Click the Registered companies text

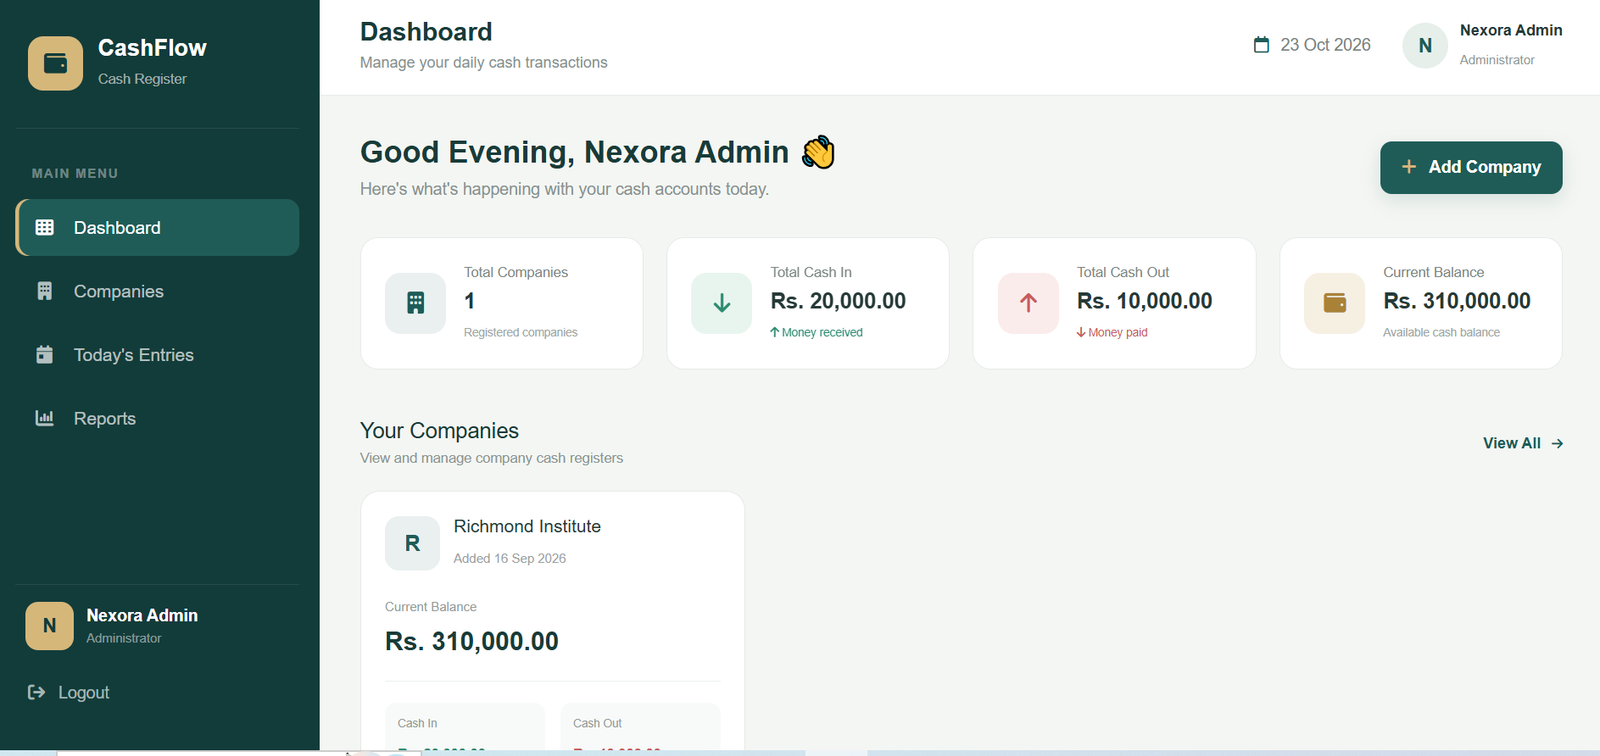click(x=520, y=332)
